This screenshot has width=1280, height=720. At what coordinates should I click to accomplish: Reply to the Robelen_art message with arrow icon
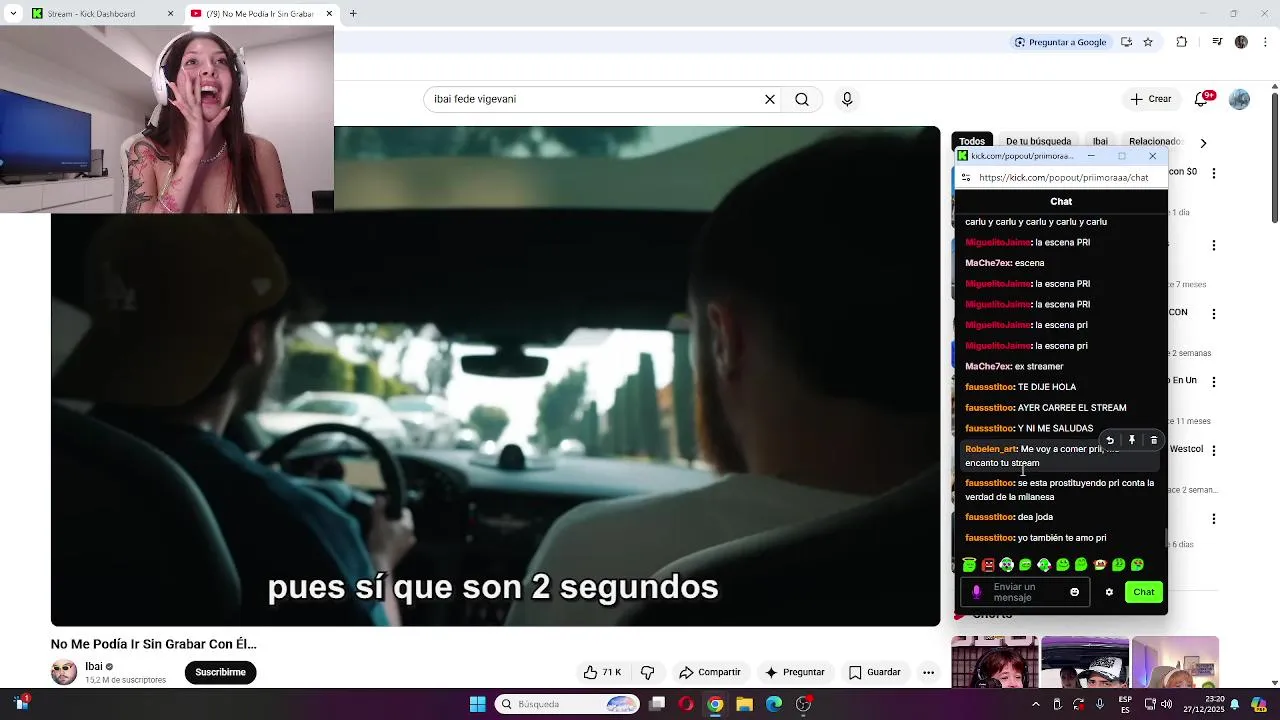click(x=1110, y=440)
